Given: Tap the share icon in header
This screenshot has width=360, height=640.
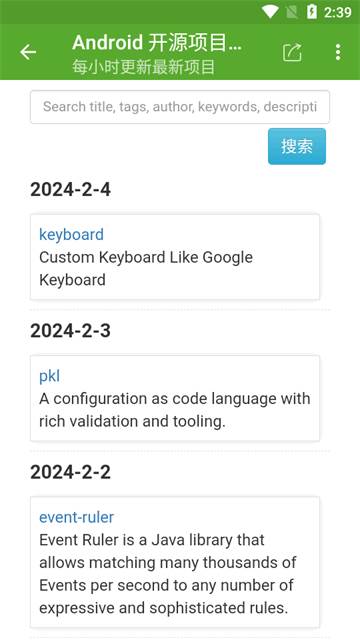Looking at the screenshot, I should click(292, 52).
